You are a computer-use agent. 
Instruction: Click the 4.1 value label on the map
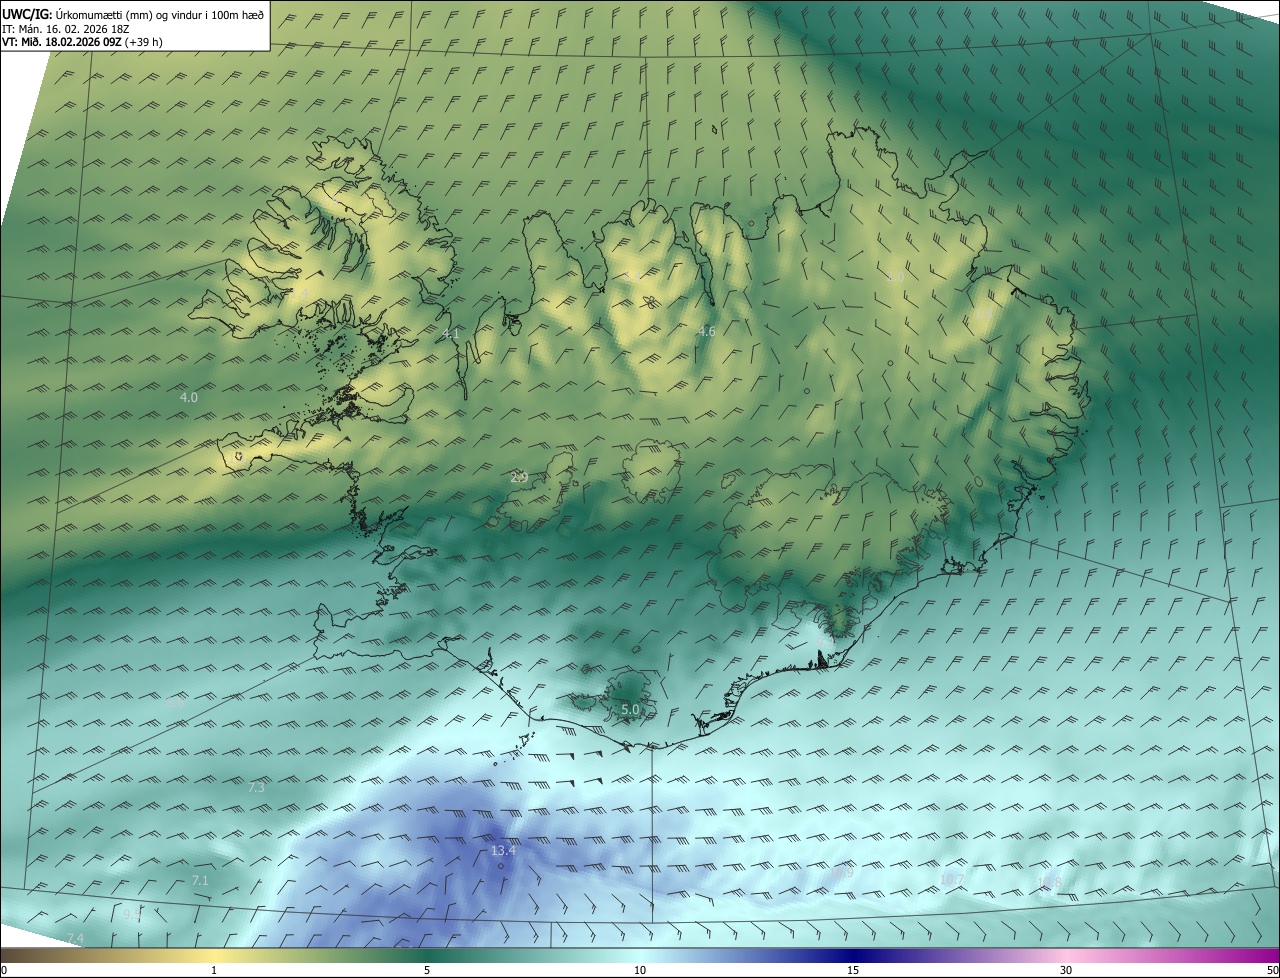451,333
